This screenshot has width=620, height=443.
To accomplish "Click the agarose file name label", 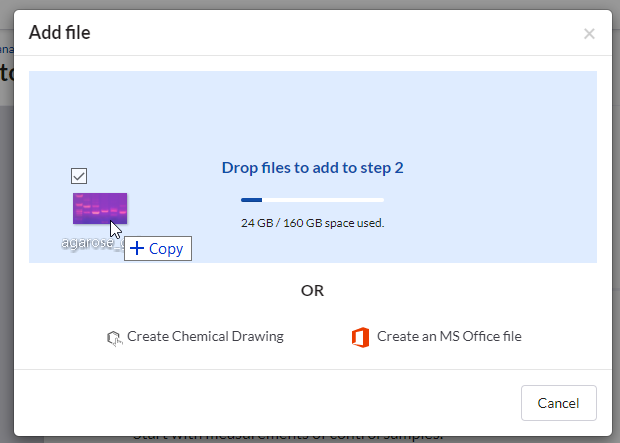I will [x=84, y=244].
